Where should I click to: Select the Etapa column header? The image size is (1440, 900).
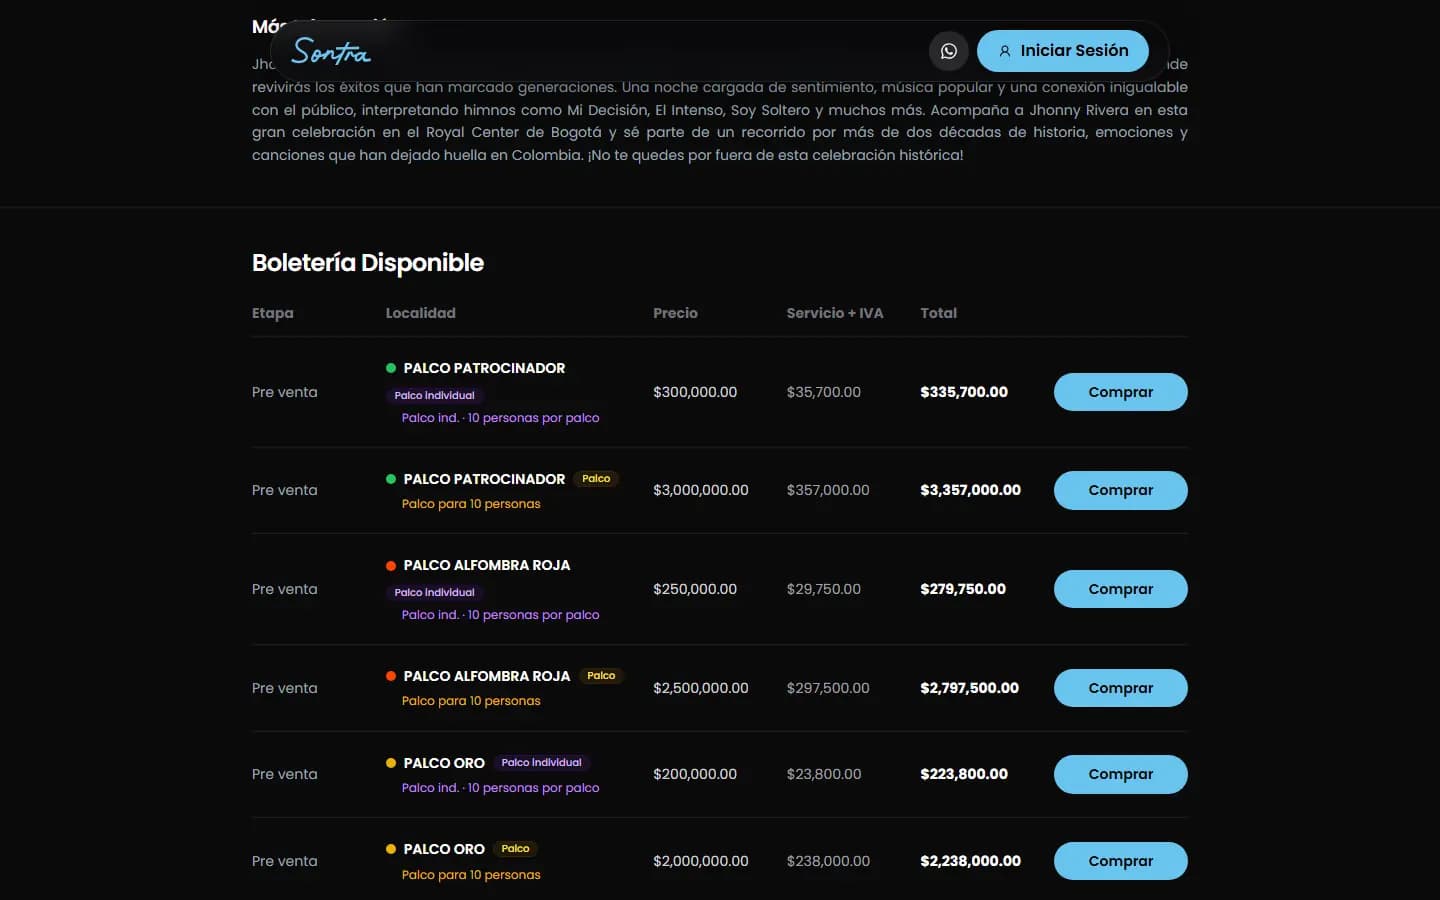coord(272,313)
